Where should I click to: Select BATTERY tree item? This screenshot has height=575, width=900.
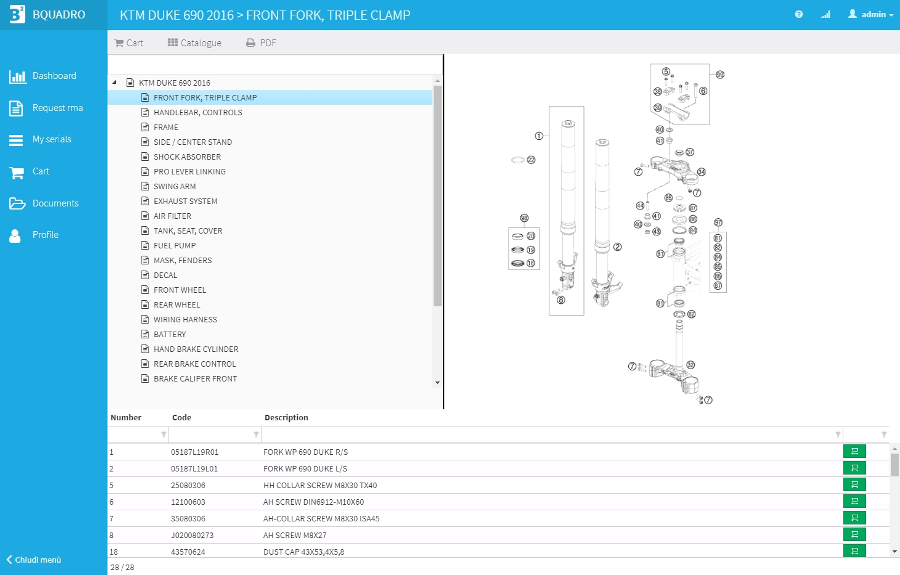pos(169,335)
